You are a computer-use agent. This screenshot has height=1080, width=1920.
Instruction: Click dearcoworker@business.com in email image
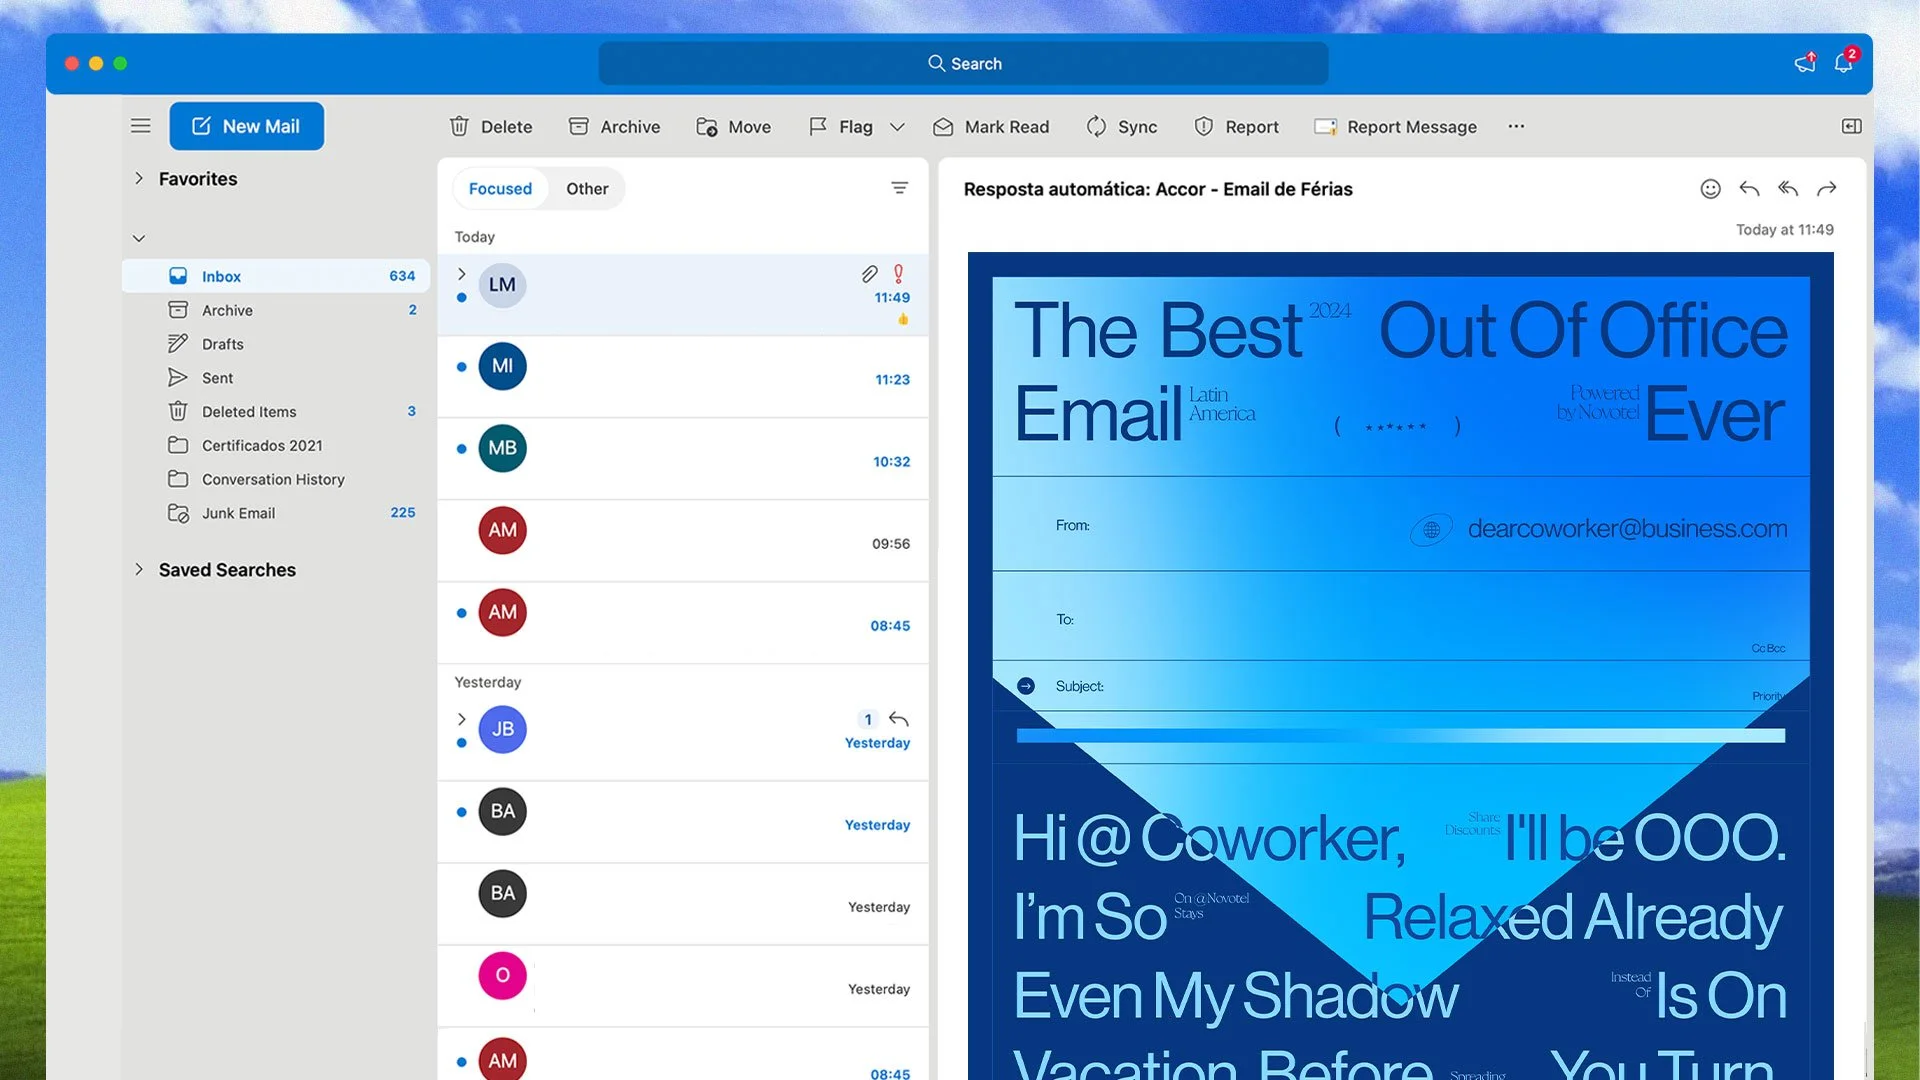[1627, 528]
